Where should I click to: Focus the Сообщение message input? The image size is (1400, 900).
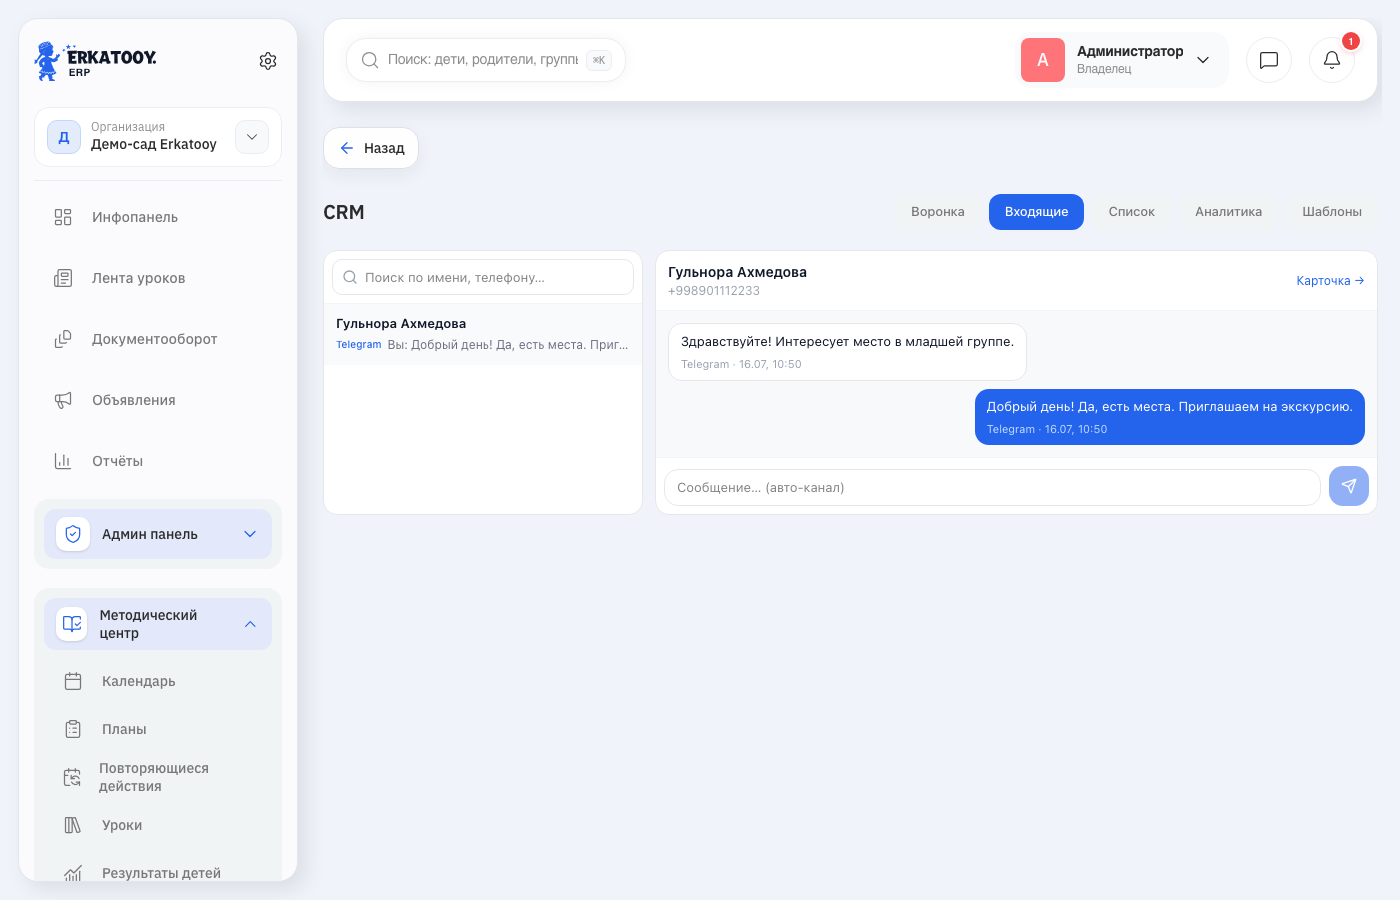(x=992, y=487)
